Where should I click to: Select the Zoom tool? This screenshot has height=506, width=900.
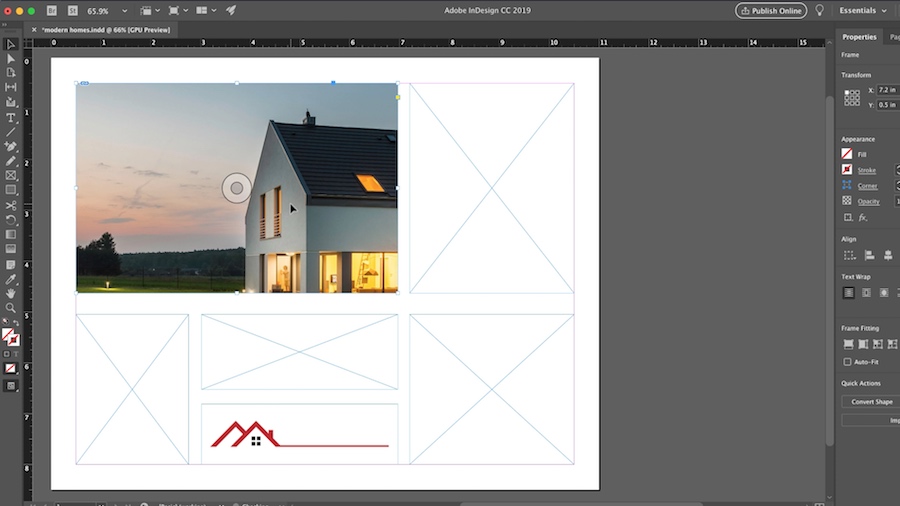click(x=10, y=308)
